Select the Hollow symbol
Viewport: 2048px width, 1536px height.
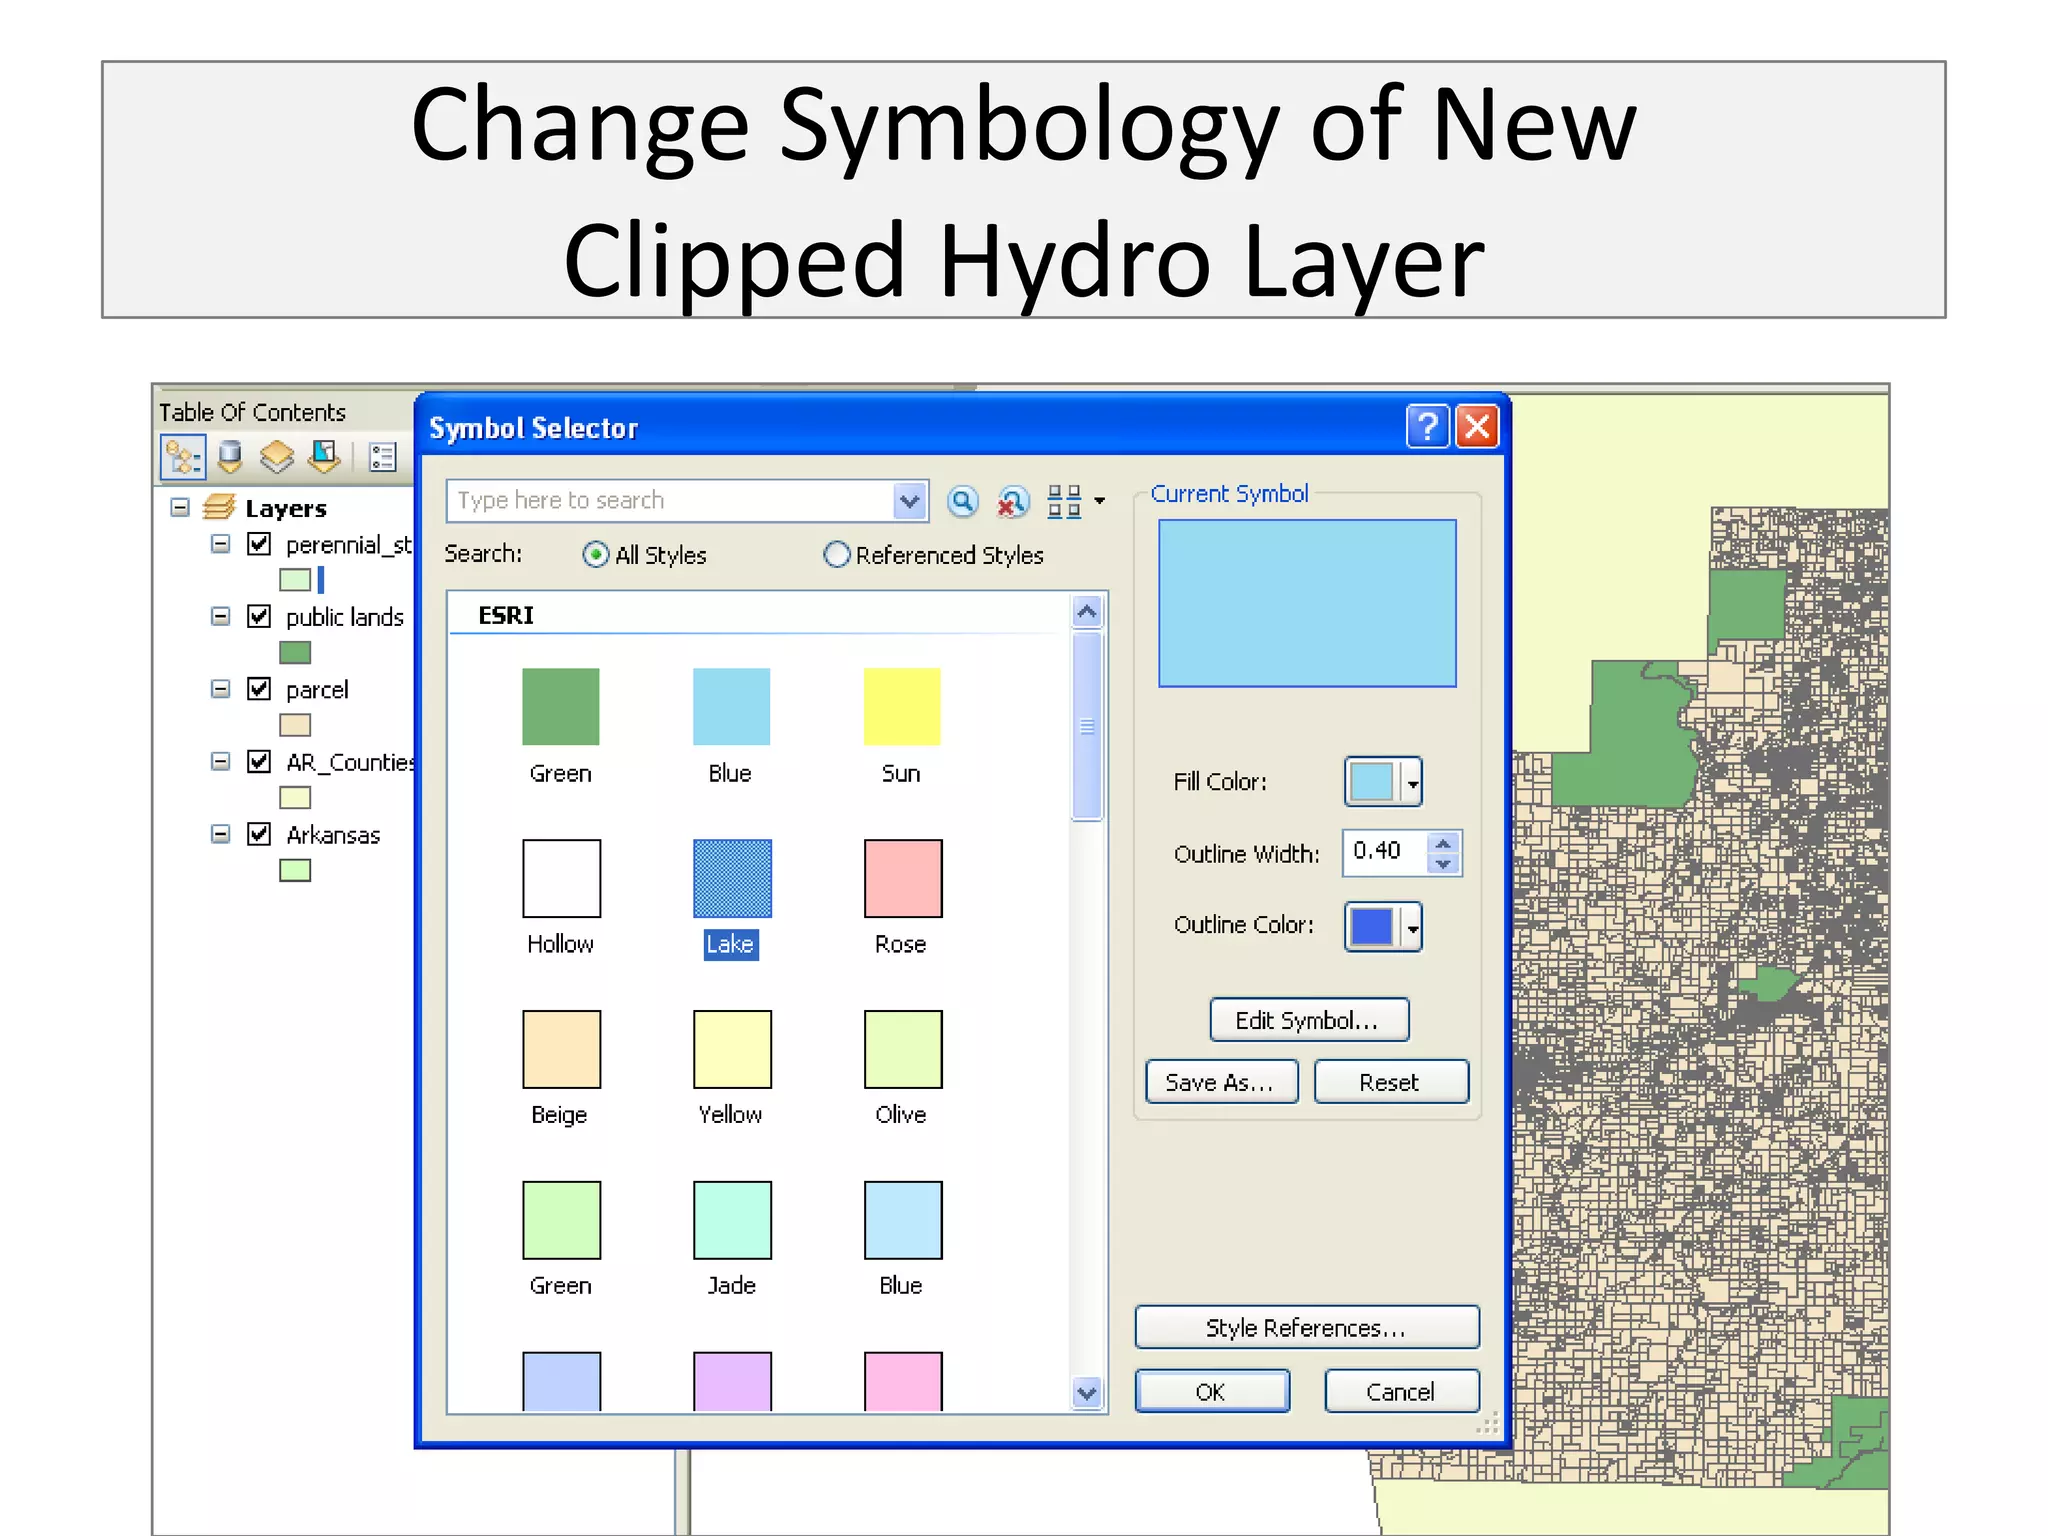tap(561, 878)
